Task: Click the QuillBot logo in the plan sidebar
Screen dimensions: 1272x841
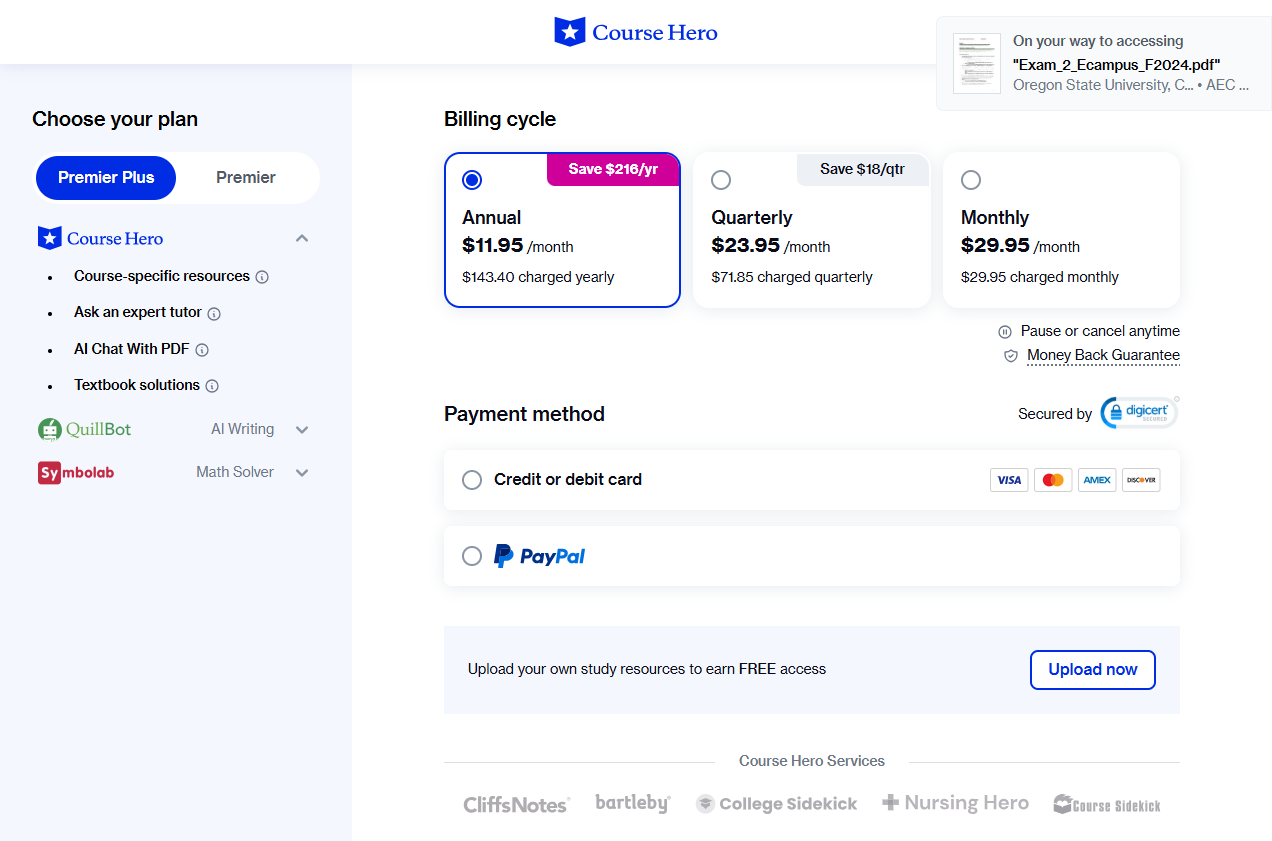Action: click(x=85, y=430)
